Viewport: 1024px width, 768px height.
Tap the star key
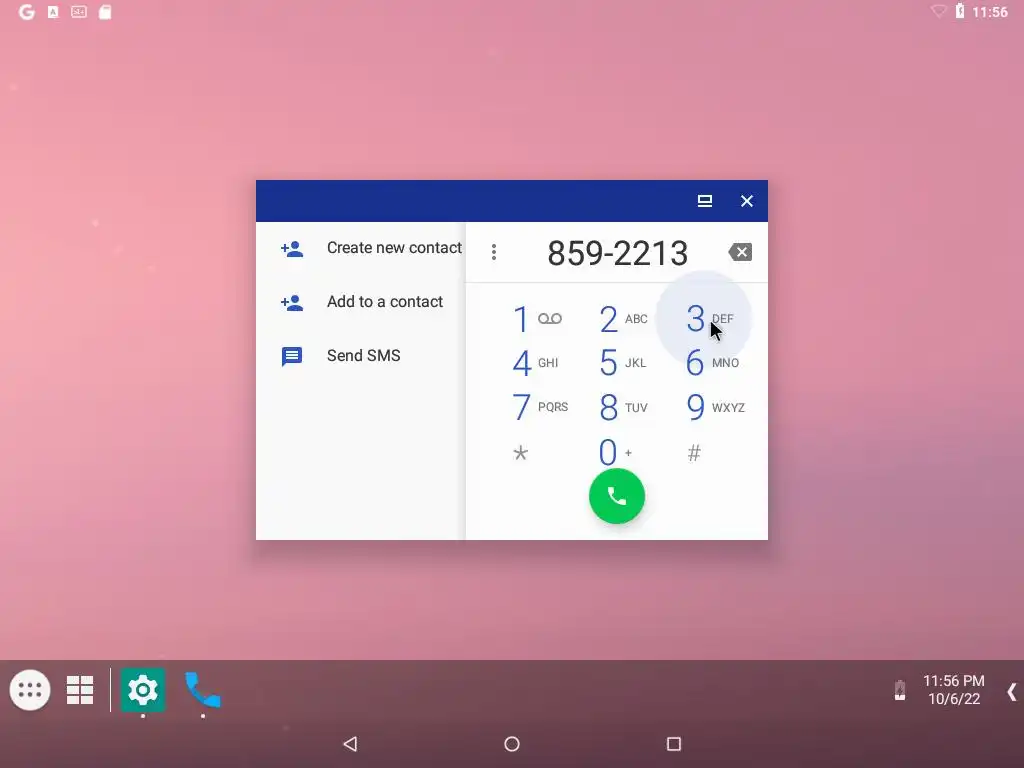pos(520,453)
